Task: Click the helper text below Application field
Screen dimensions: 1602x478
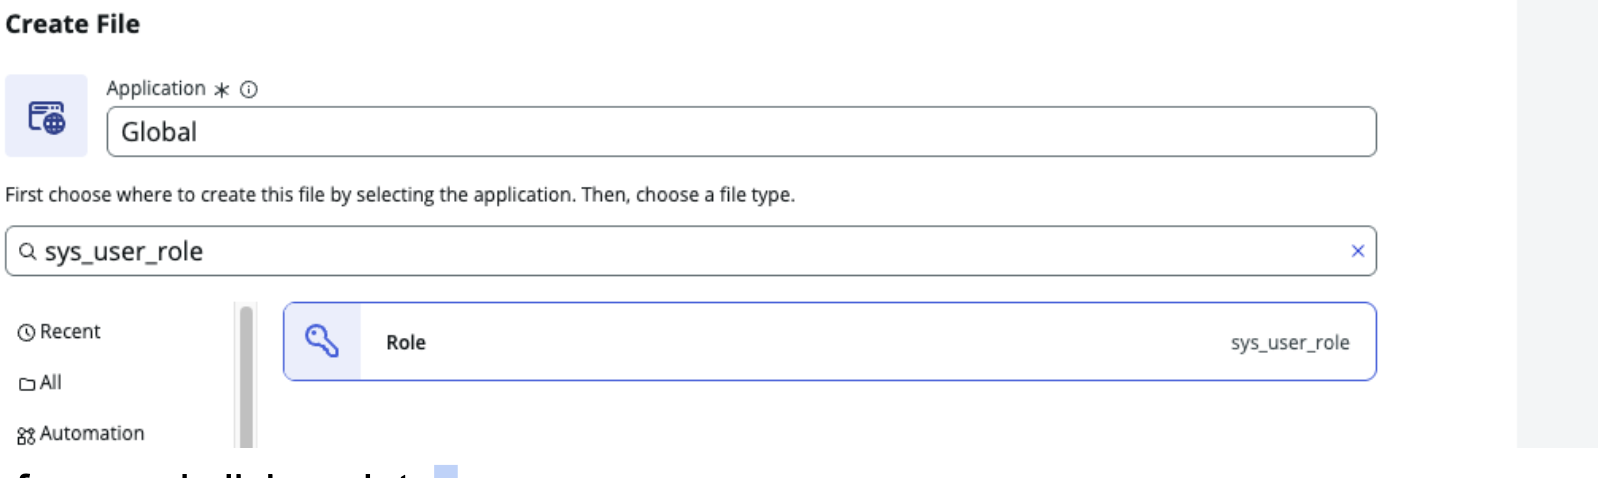Action: click(400, 195)
